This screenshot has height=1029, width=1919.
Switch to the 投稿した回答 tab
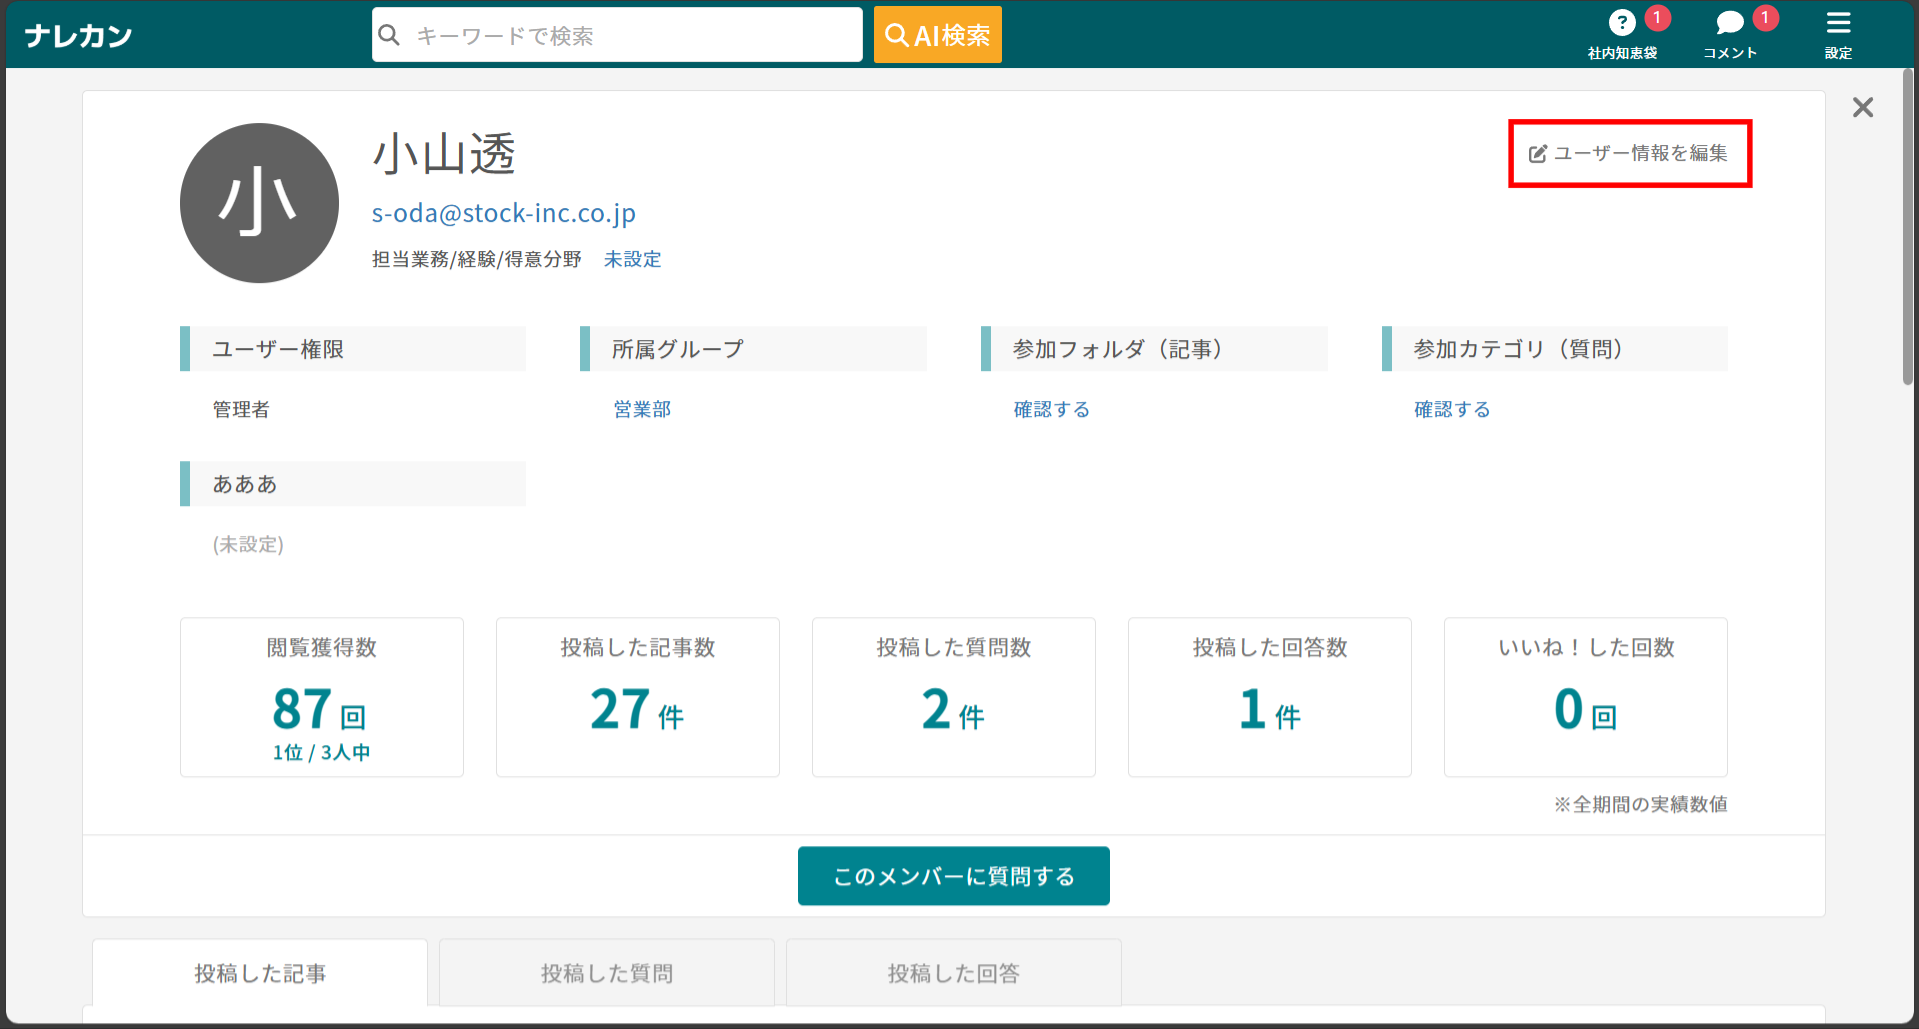[953, 973]
